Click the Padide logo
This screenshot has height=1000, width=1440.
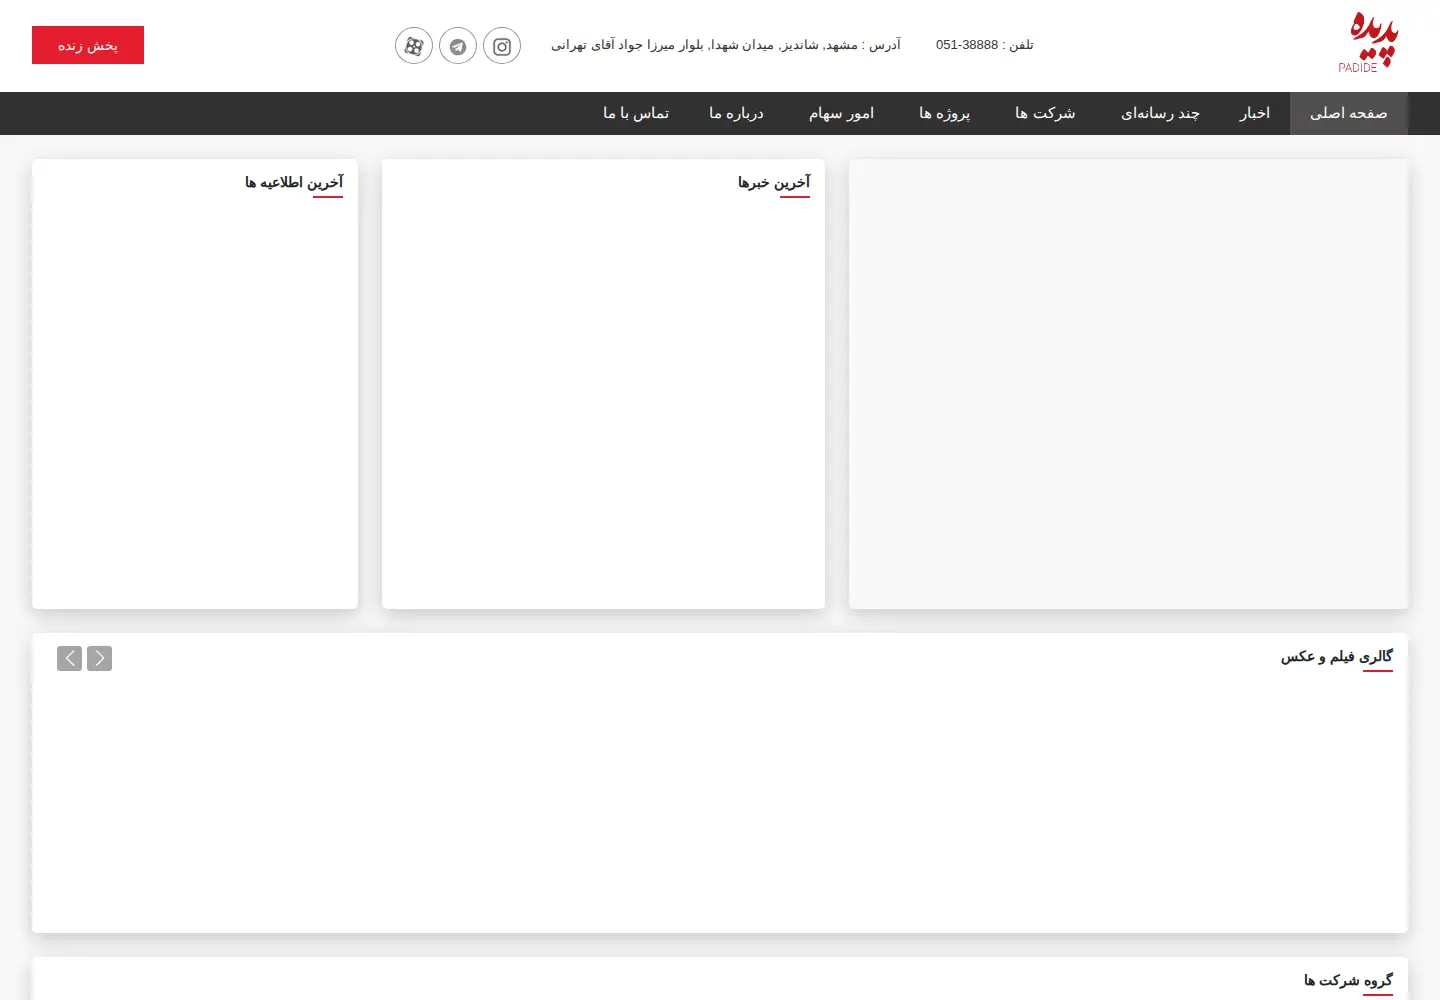[x=1370, y=43]
